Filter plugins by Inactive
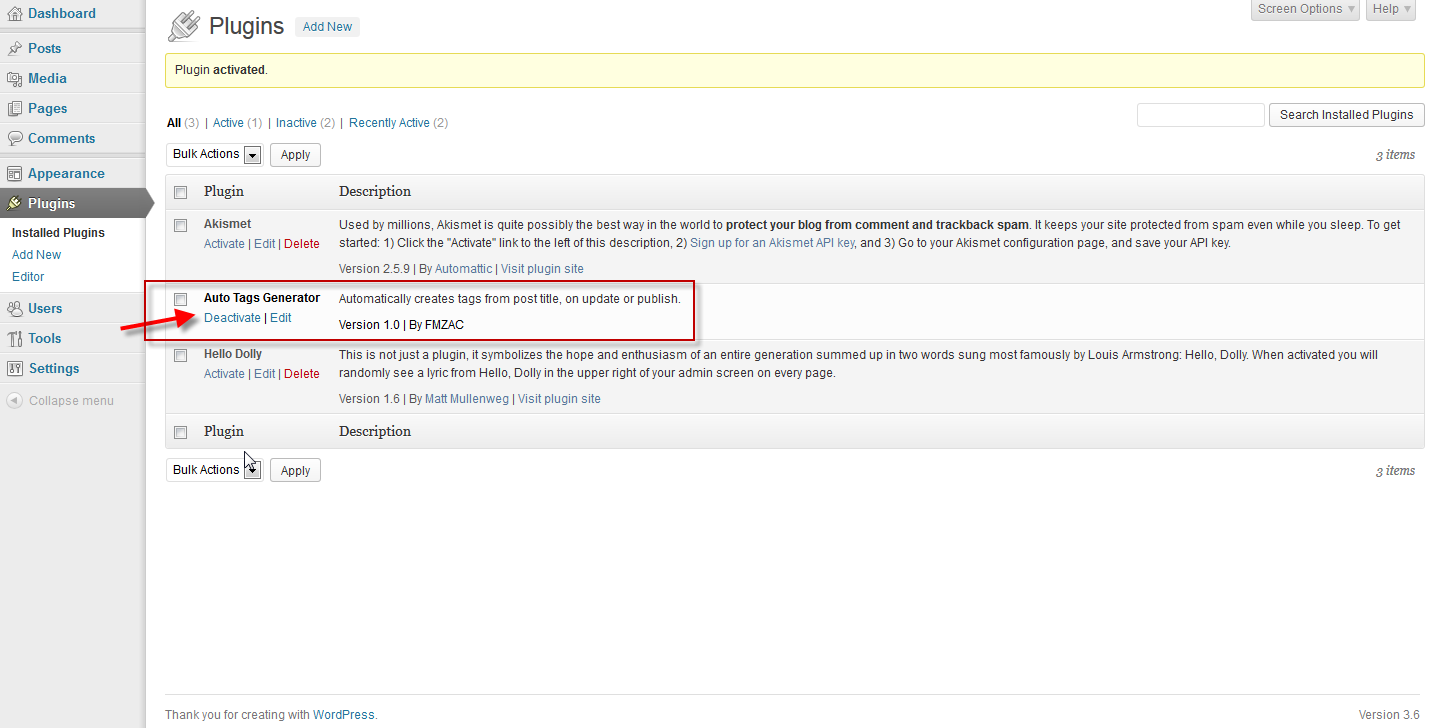Image resolution: width=1437 pixels, height=728 pixels. [x=296, y=123]
